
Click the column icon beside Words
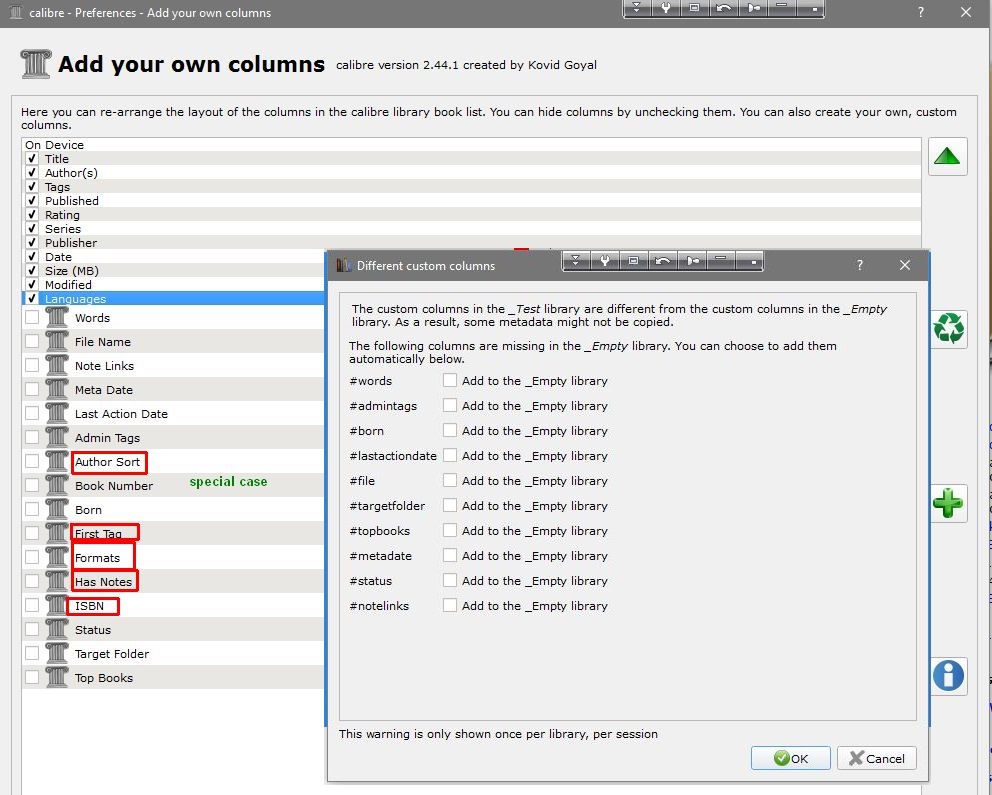(56, 317)
